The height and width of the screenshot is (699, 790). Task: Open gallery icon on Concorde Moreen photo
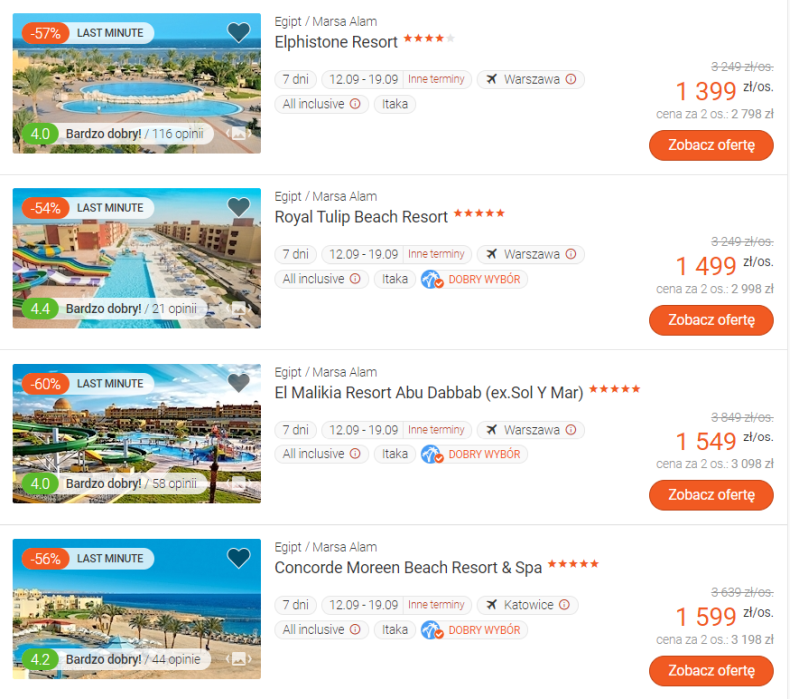(239, 659)
